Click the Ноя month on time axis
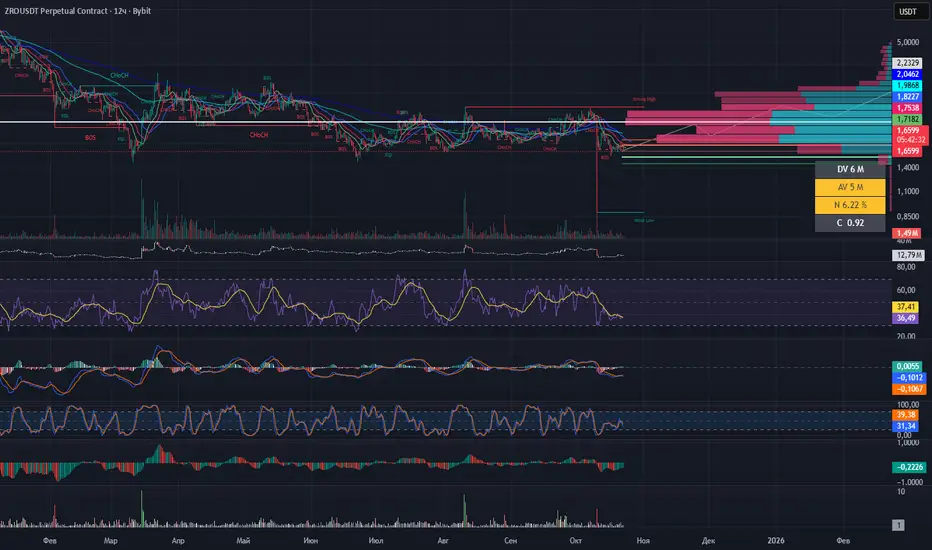The image size is (932, 550). tap(643, 540)
